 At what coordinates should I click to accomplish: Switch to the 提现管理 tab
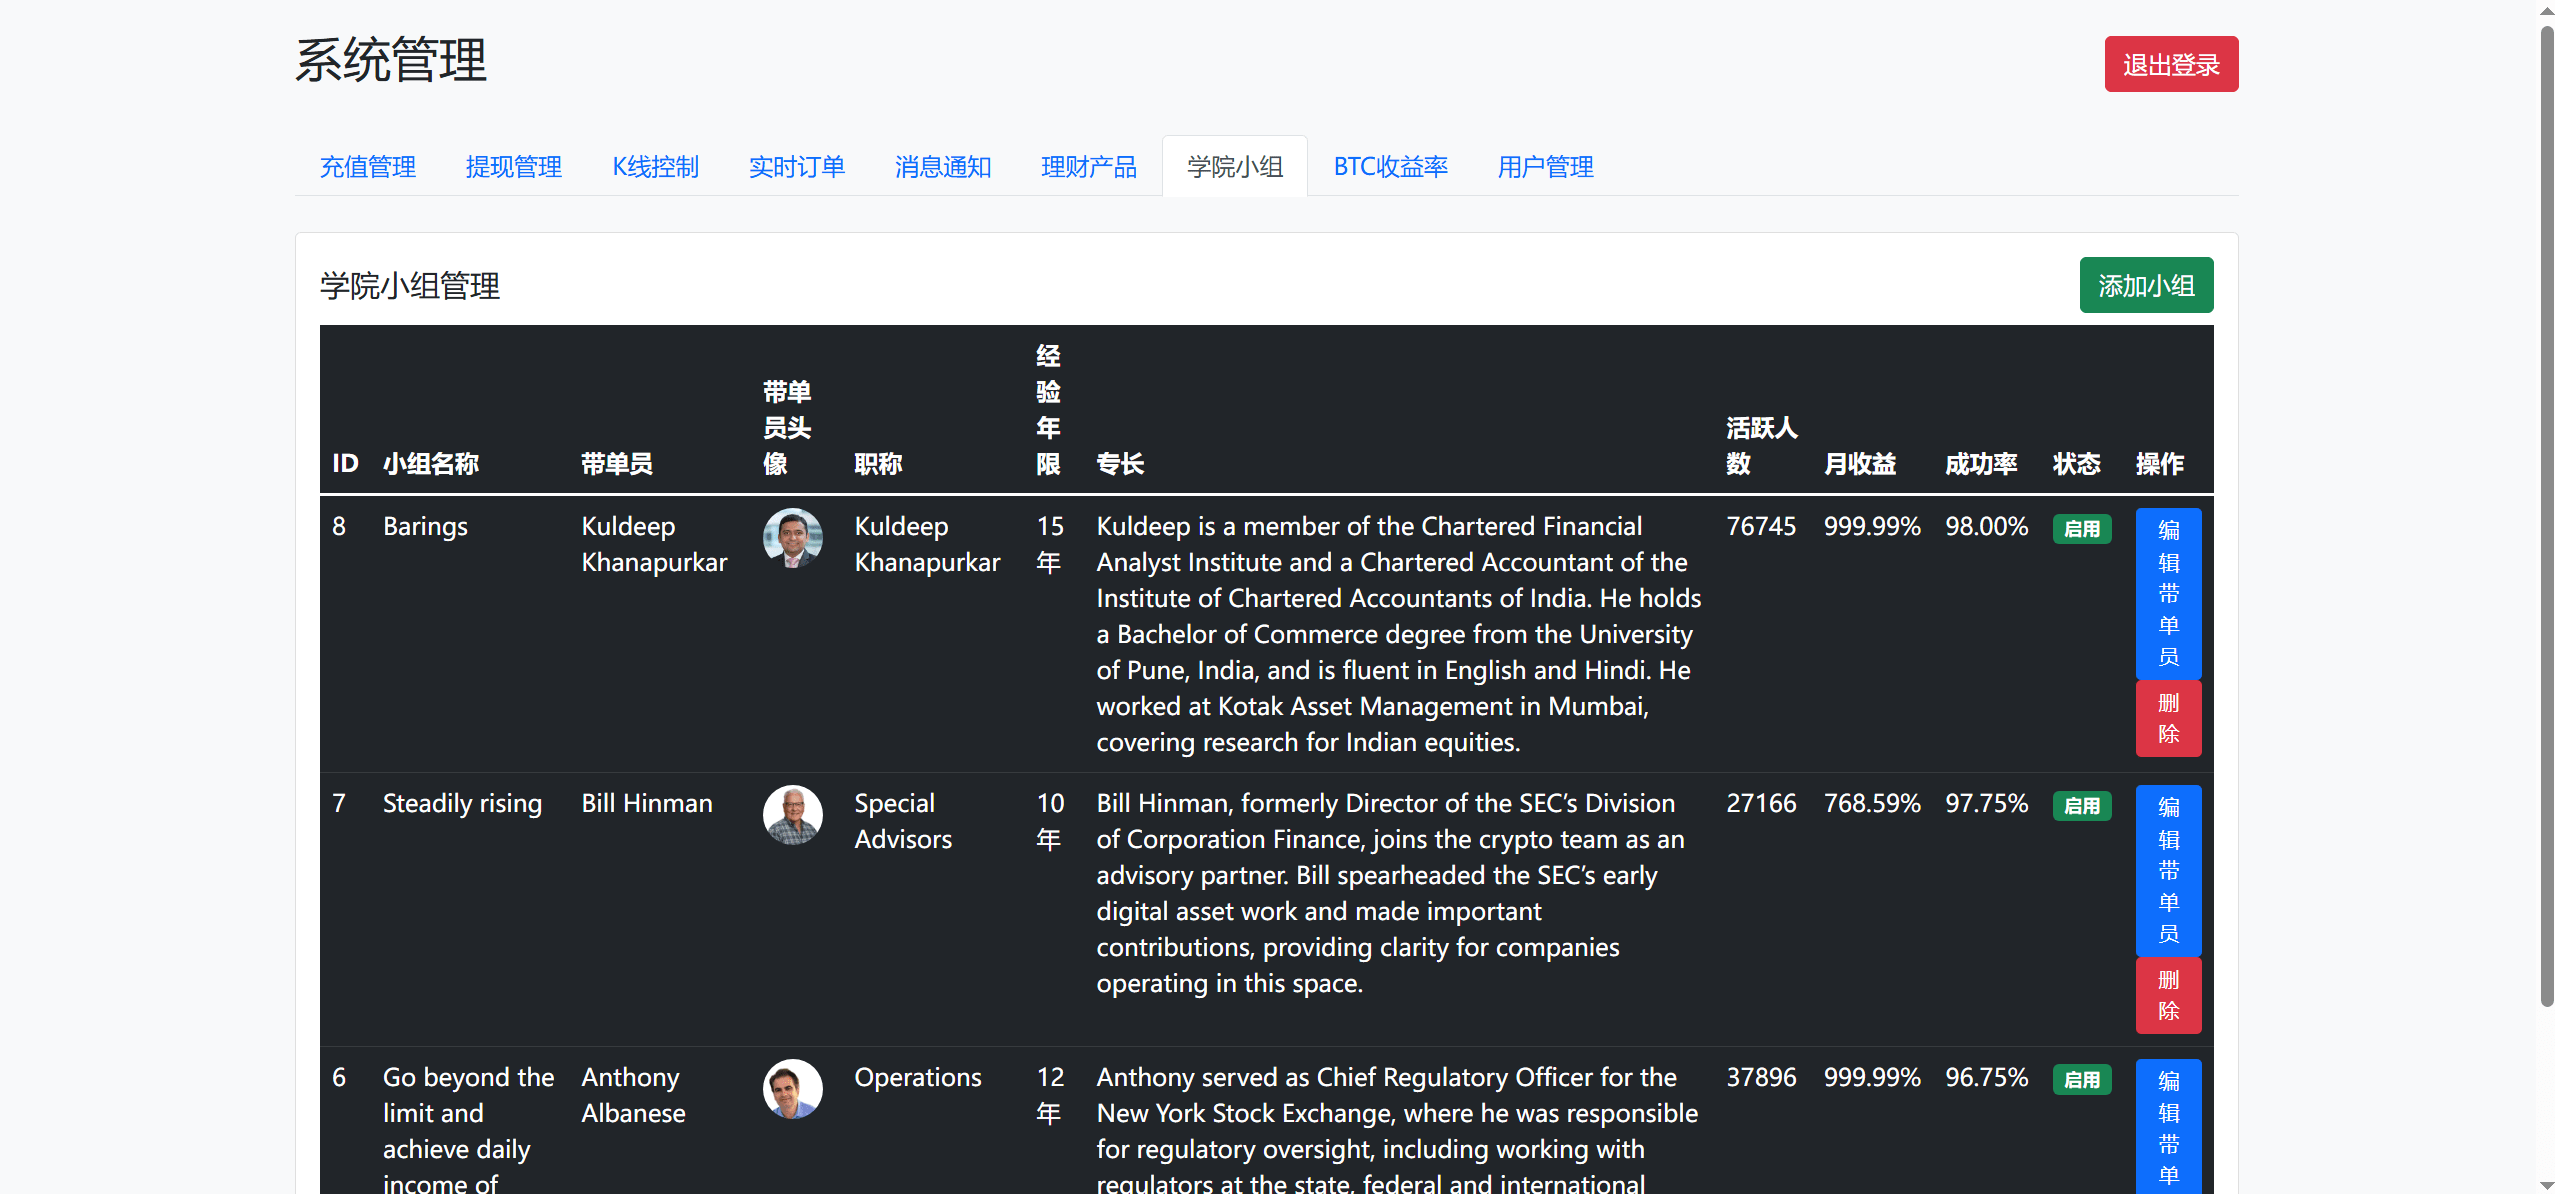[x=513, y=167]
